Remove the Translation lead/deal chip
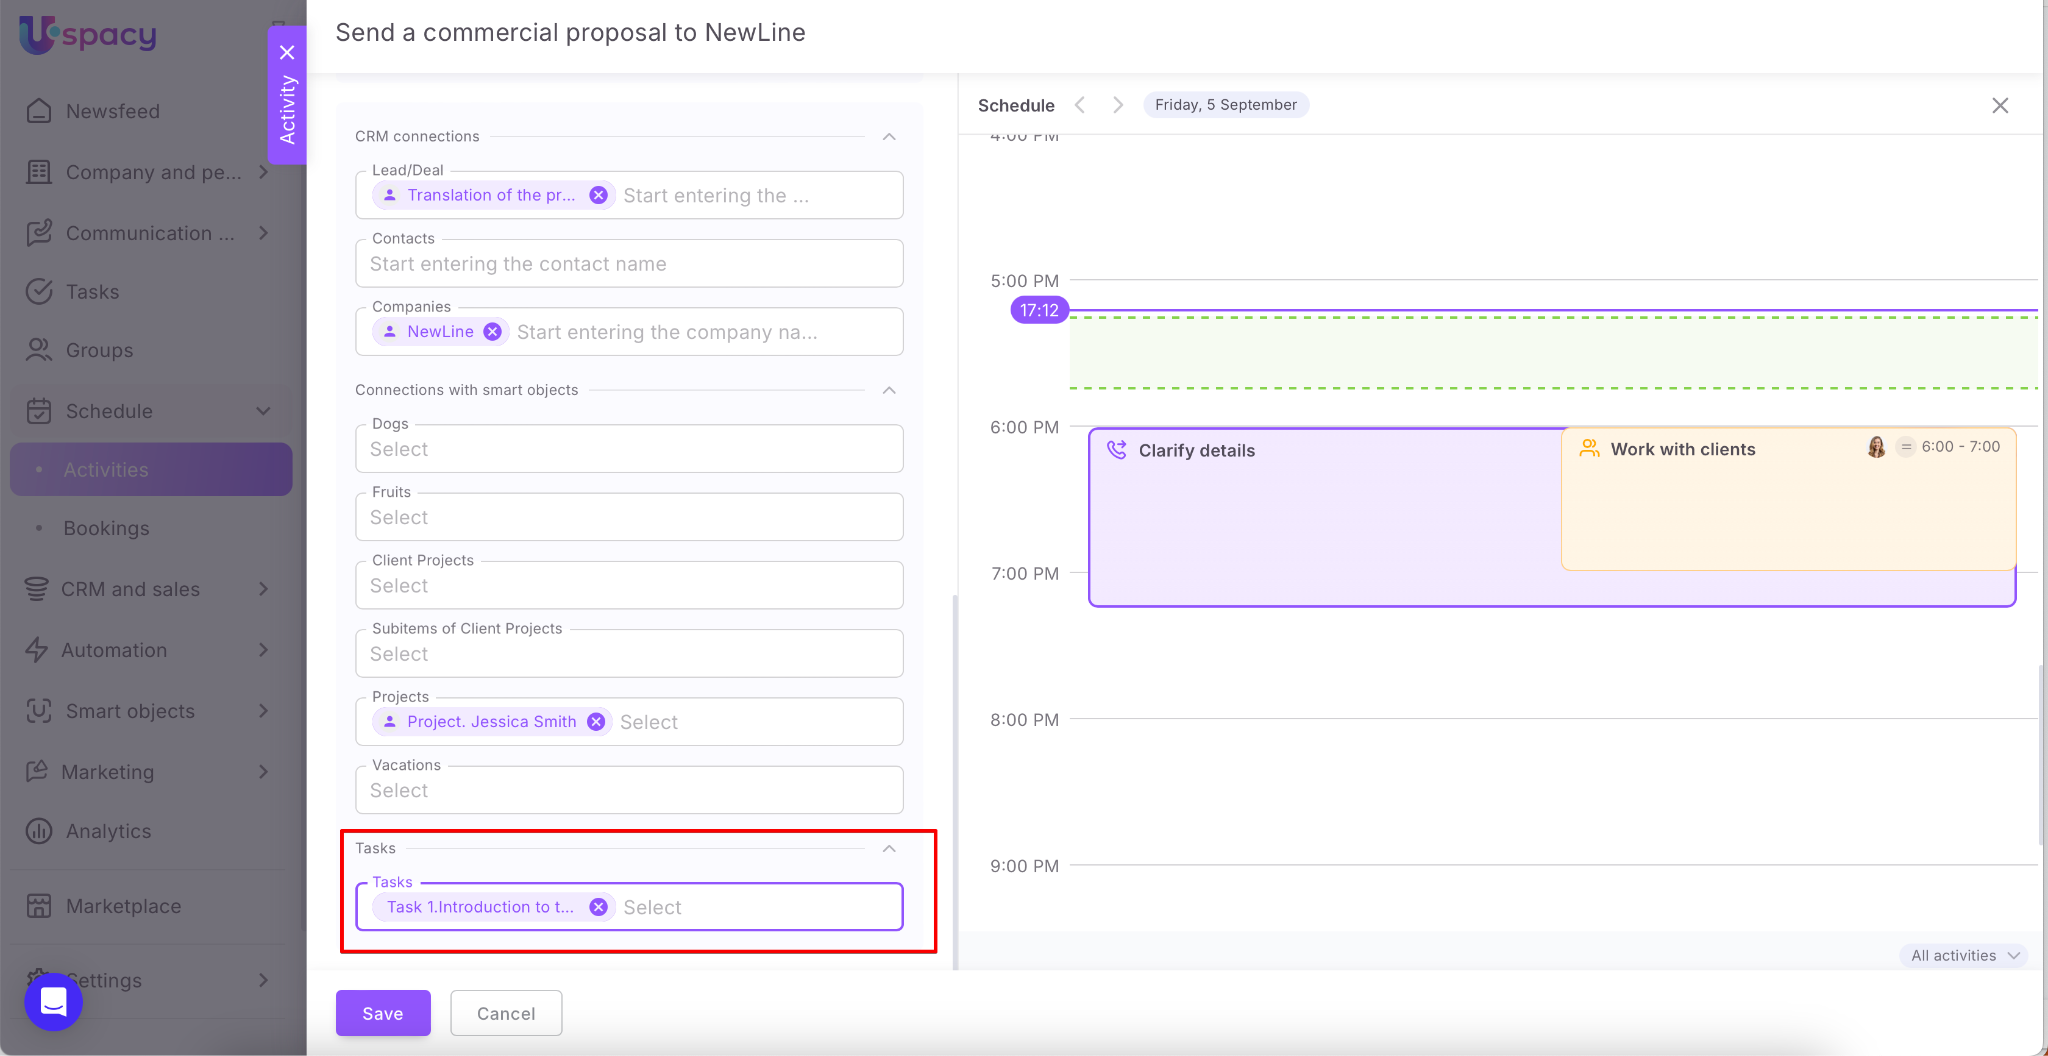 click(x=598, y=195)
